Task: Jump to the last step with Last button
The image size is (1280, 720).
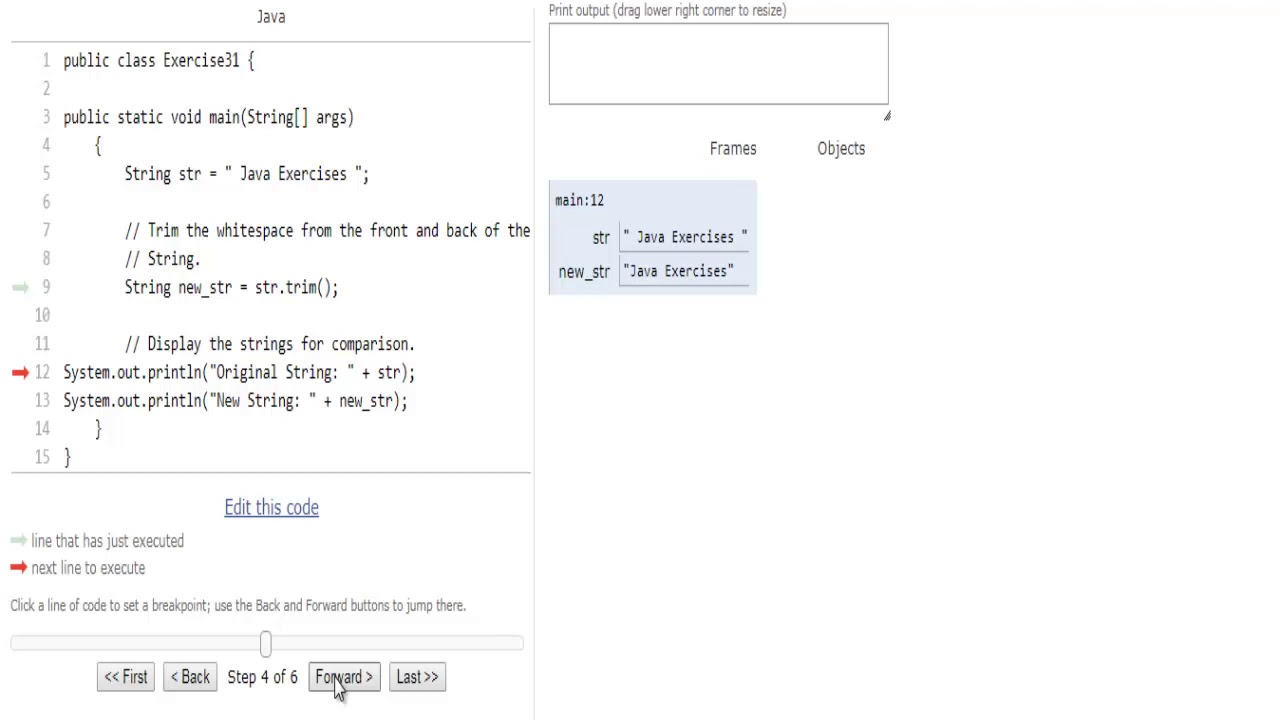Action: 417,677
